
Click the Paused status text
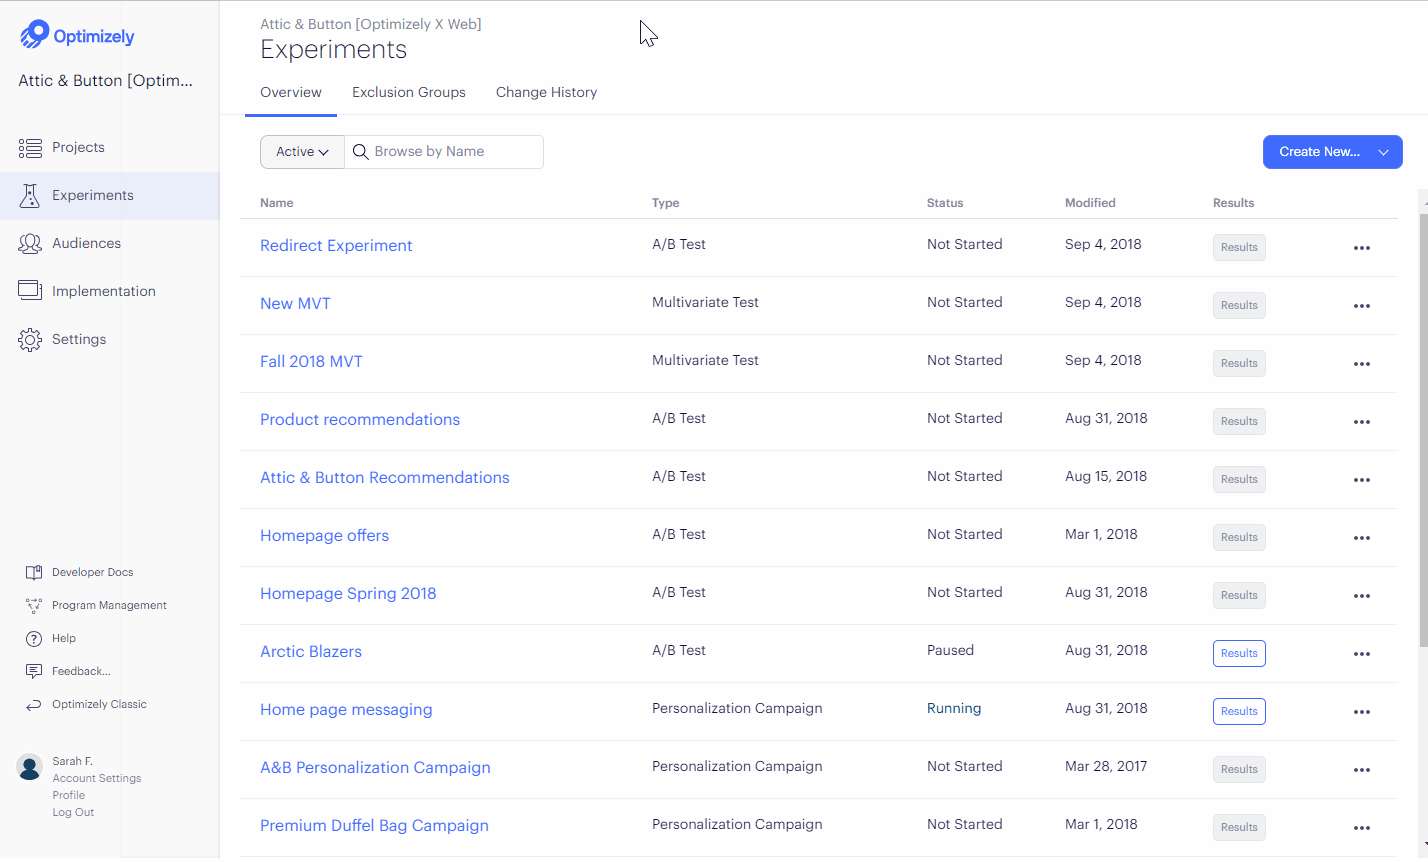coord(950,650)
